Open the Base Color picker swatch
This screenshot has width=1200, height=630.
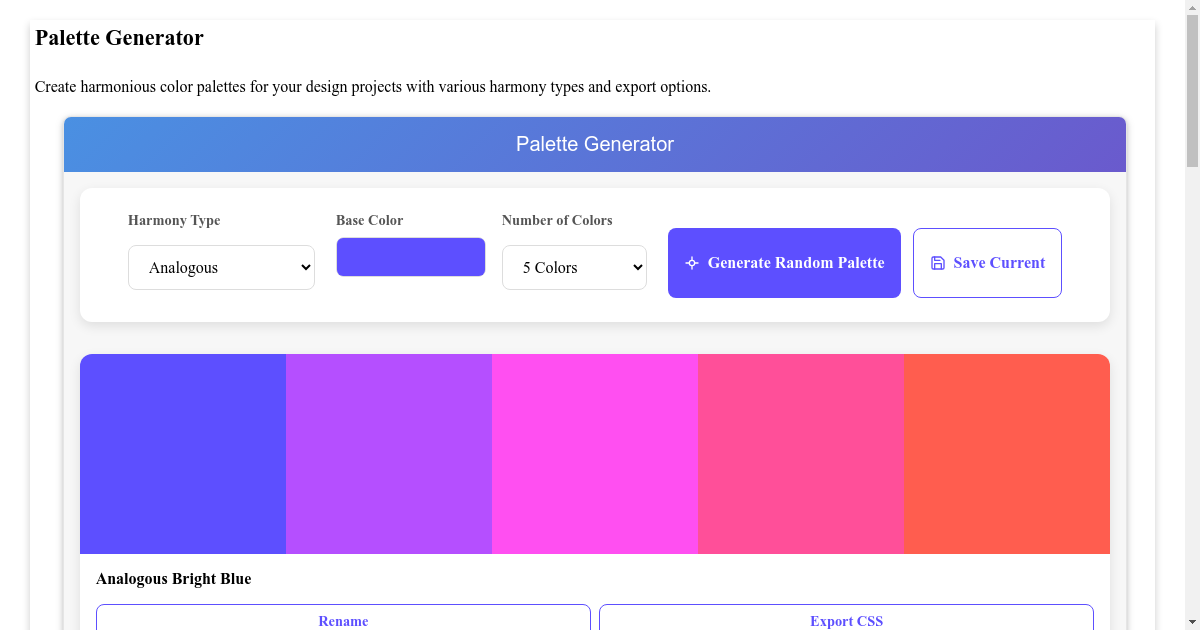(410, 257)
